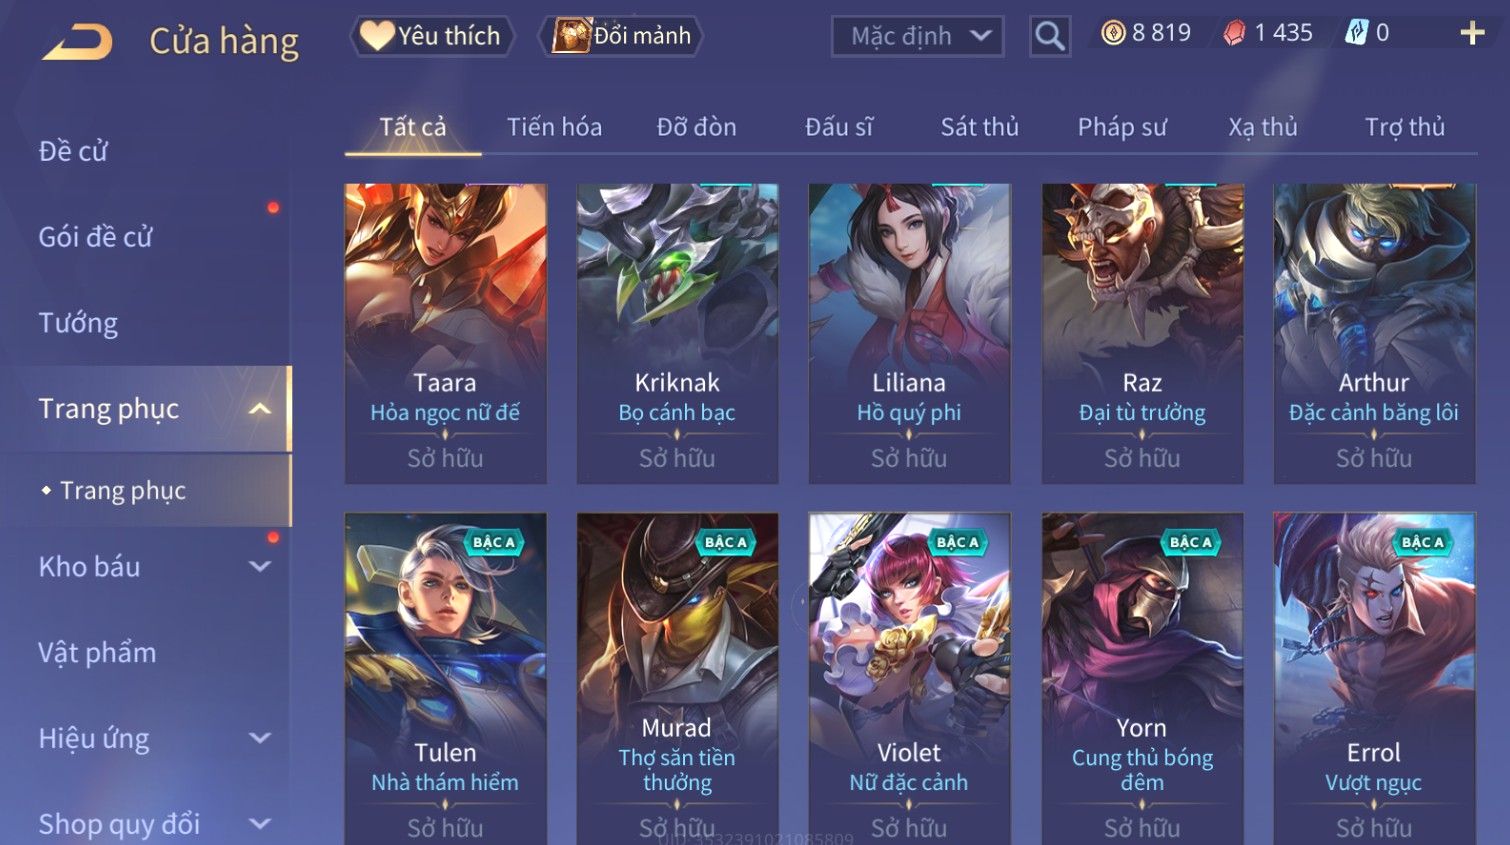The height and width of the screenshot is (845, 1510).
Task: Open the Mặc định sort dropdown
Action: pyautogui.click(x=918, y=36)
